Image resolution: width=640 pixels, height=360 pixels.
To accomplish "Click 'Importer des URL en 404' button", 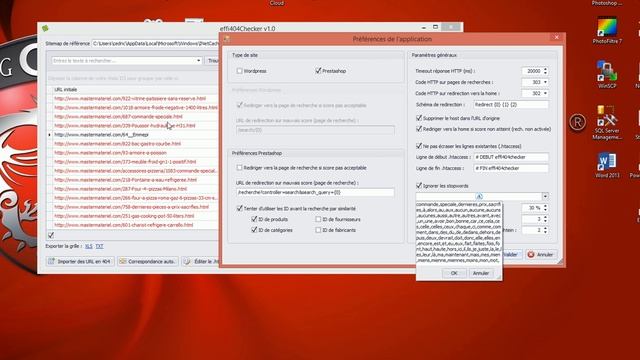I will click(80, 261).
